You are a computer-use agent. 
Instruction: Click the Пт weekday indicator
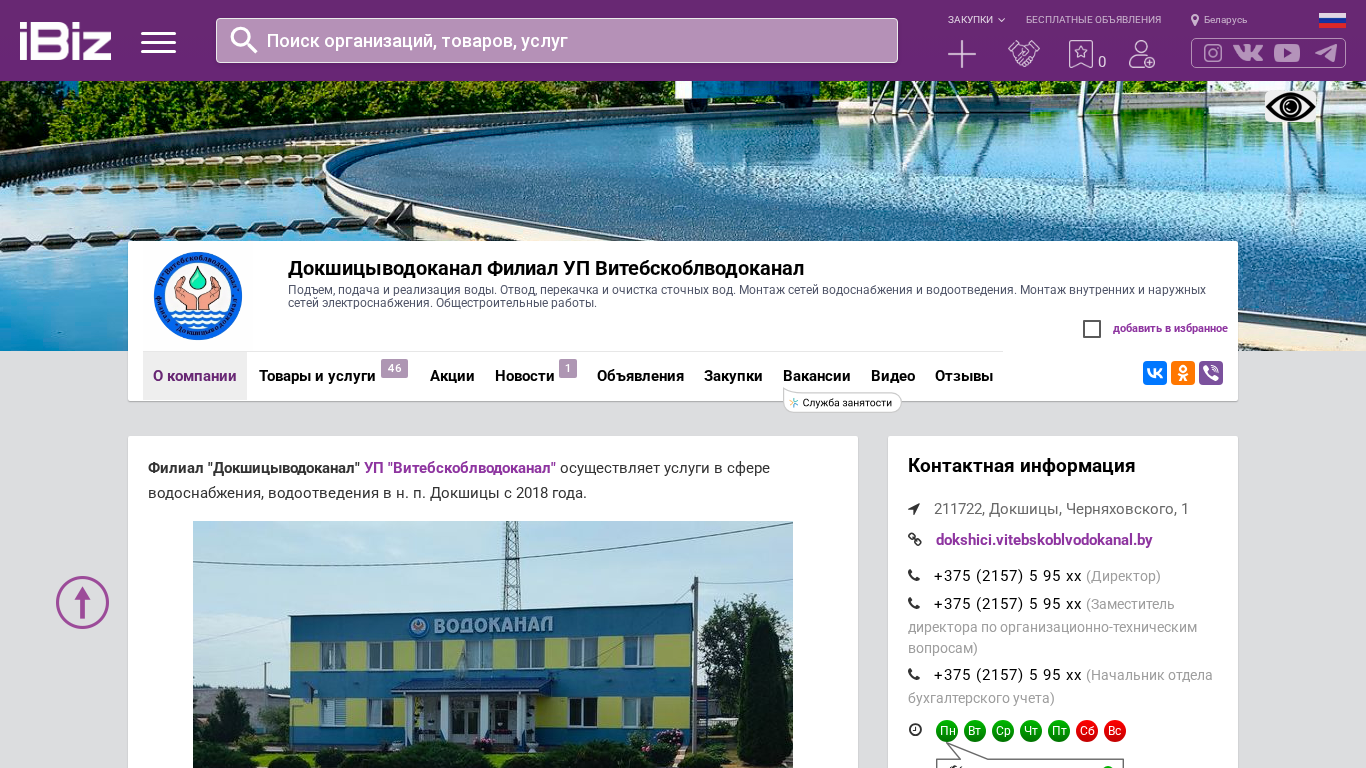1059,731
